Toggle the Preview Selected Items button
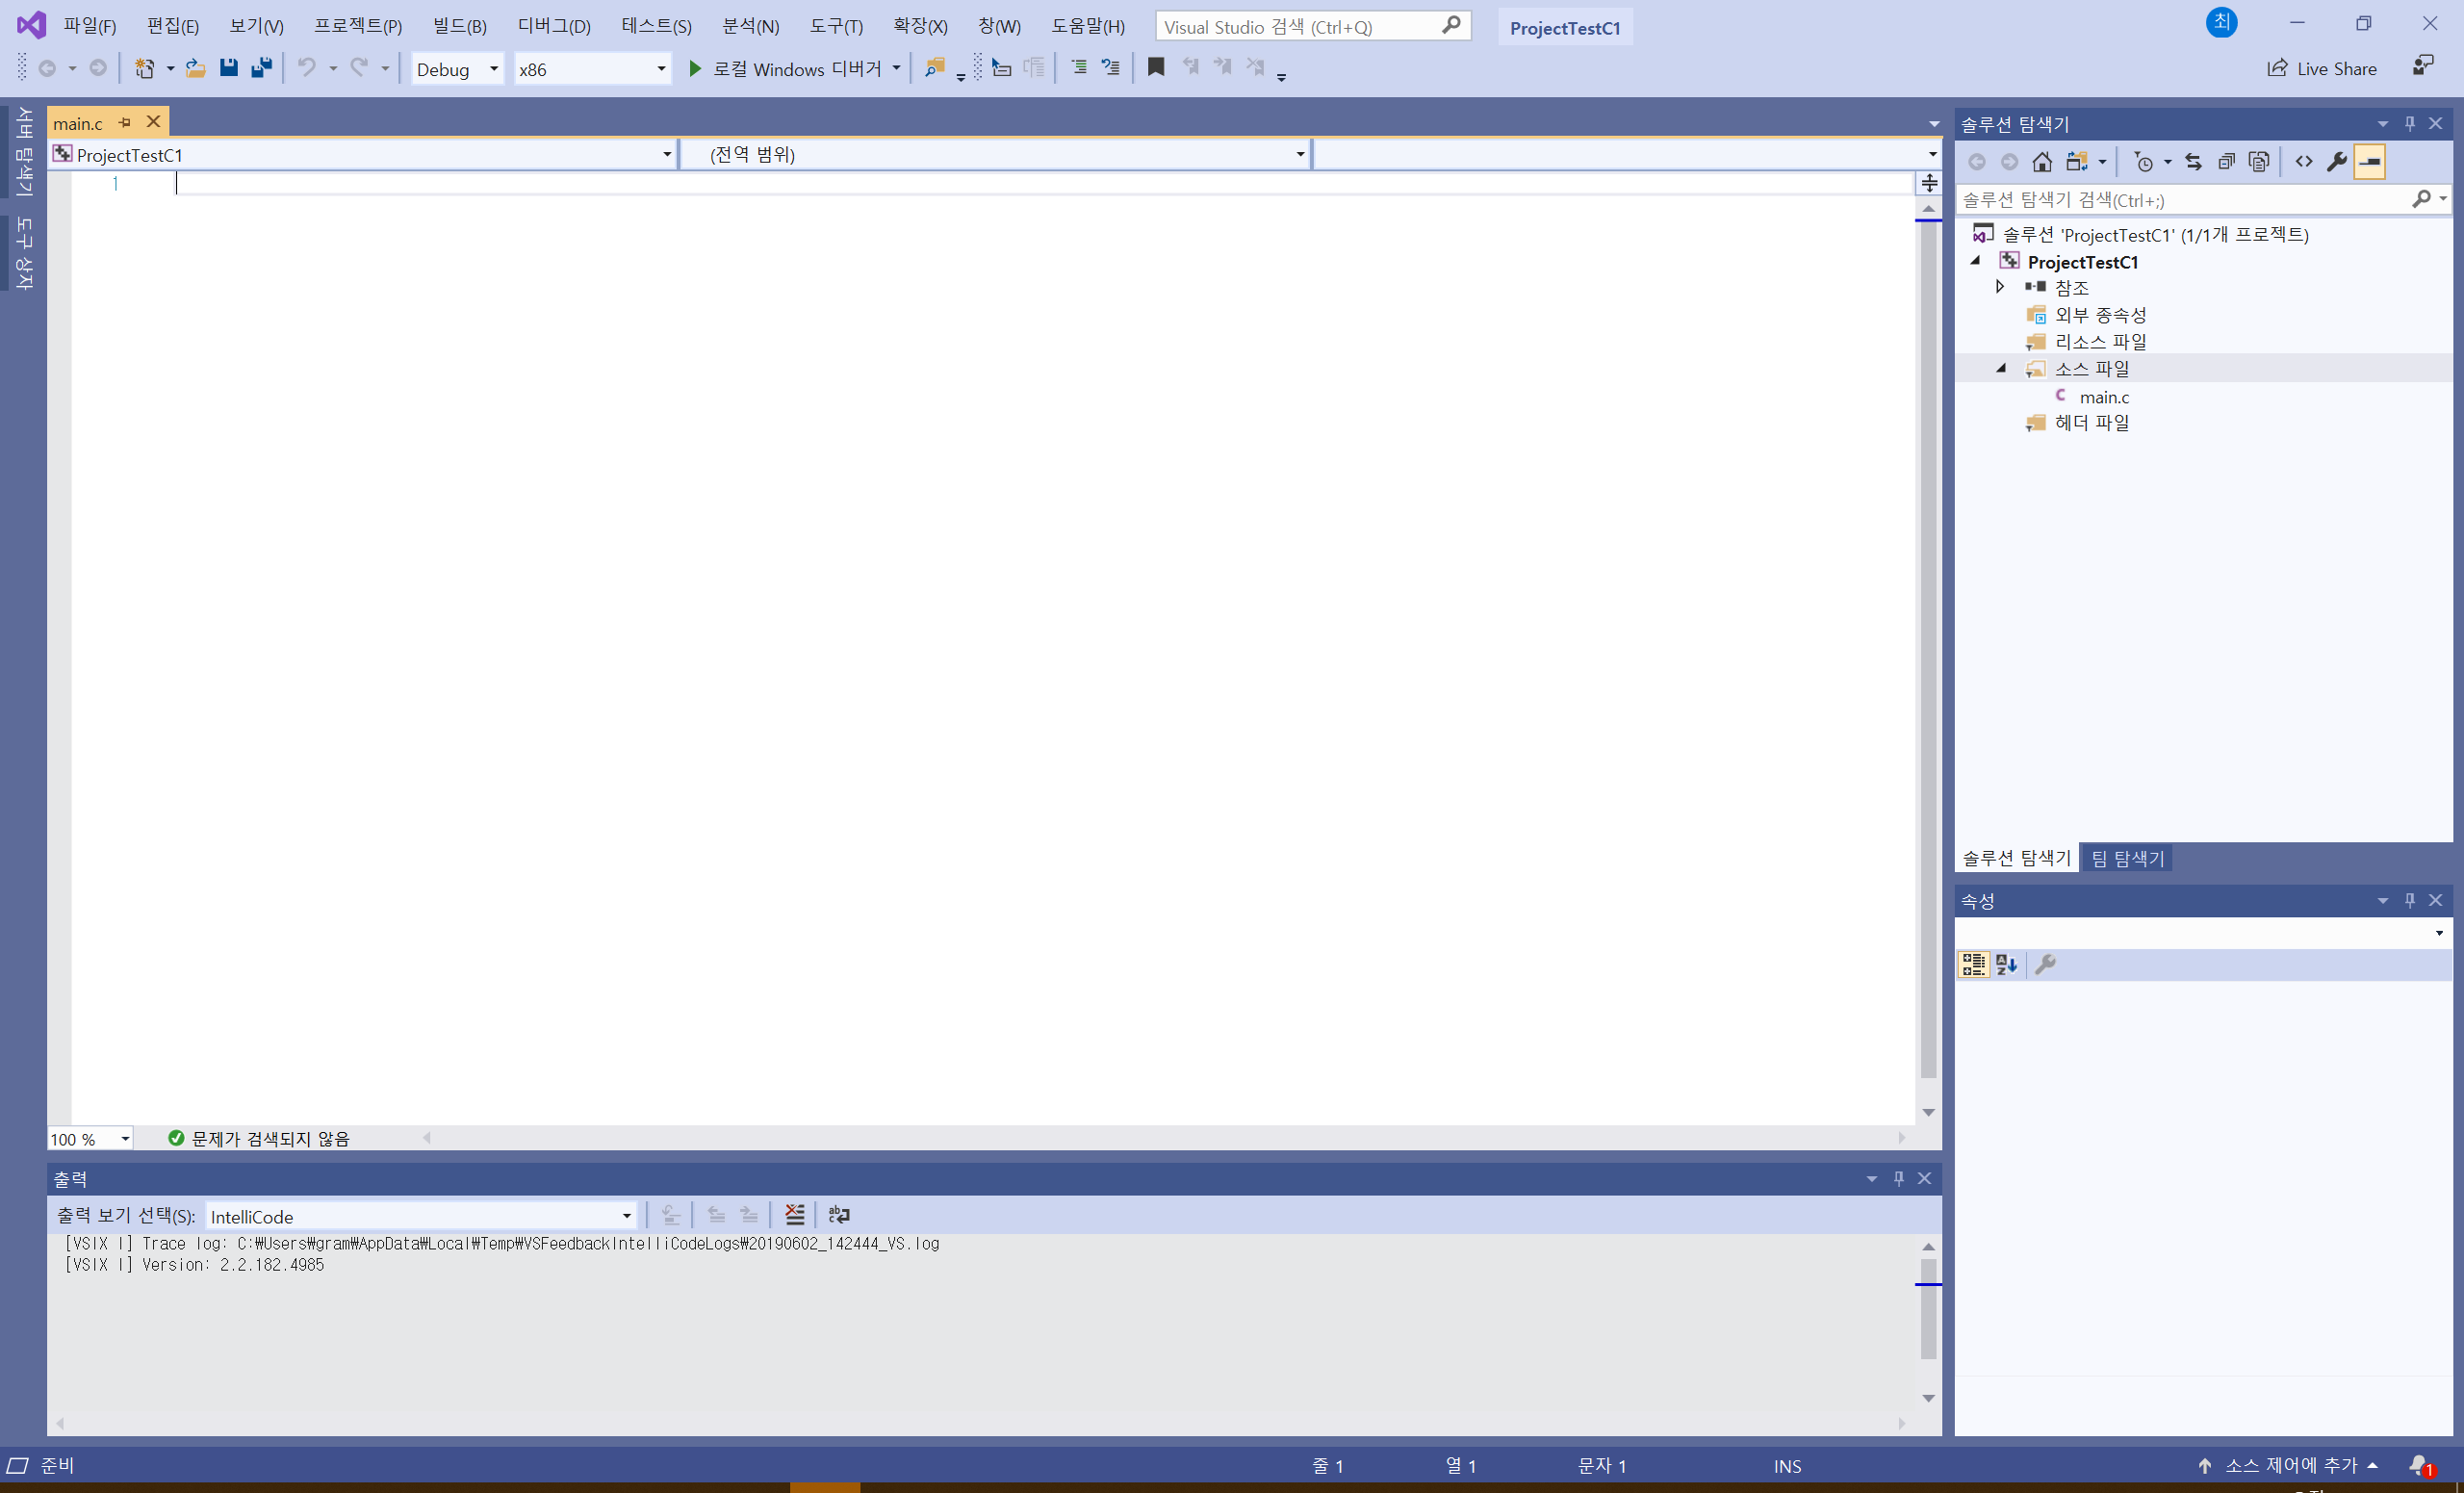This screenshot has width=2464, height=1493. click(x=2370, y=162)
